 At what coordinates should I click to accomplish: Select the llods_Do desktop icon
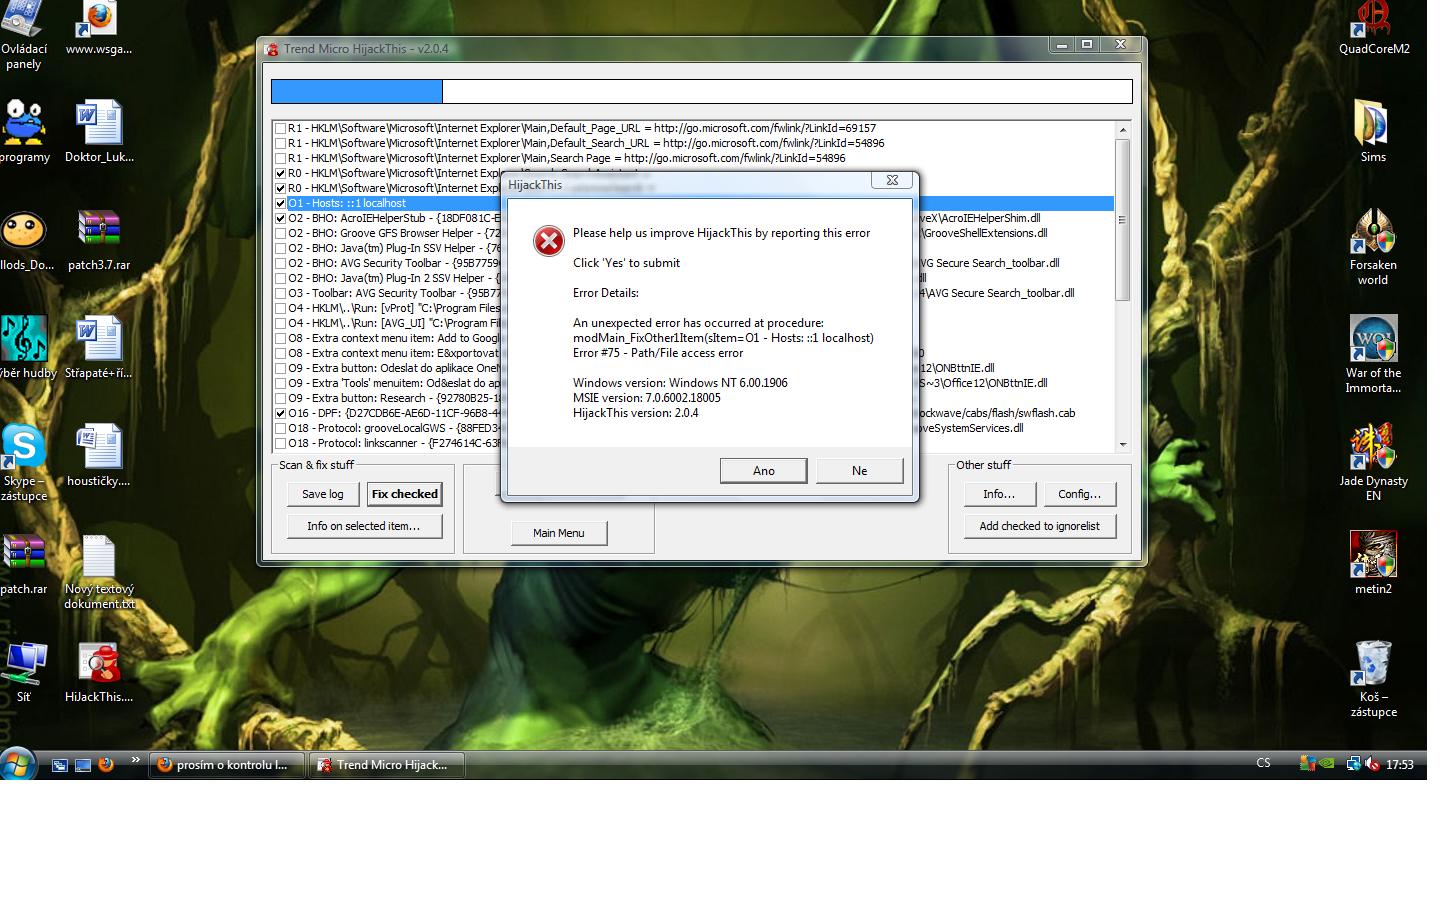[x=24, y=240]
